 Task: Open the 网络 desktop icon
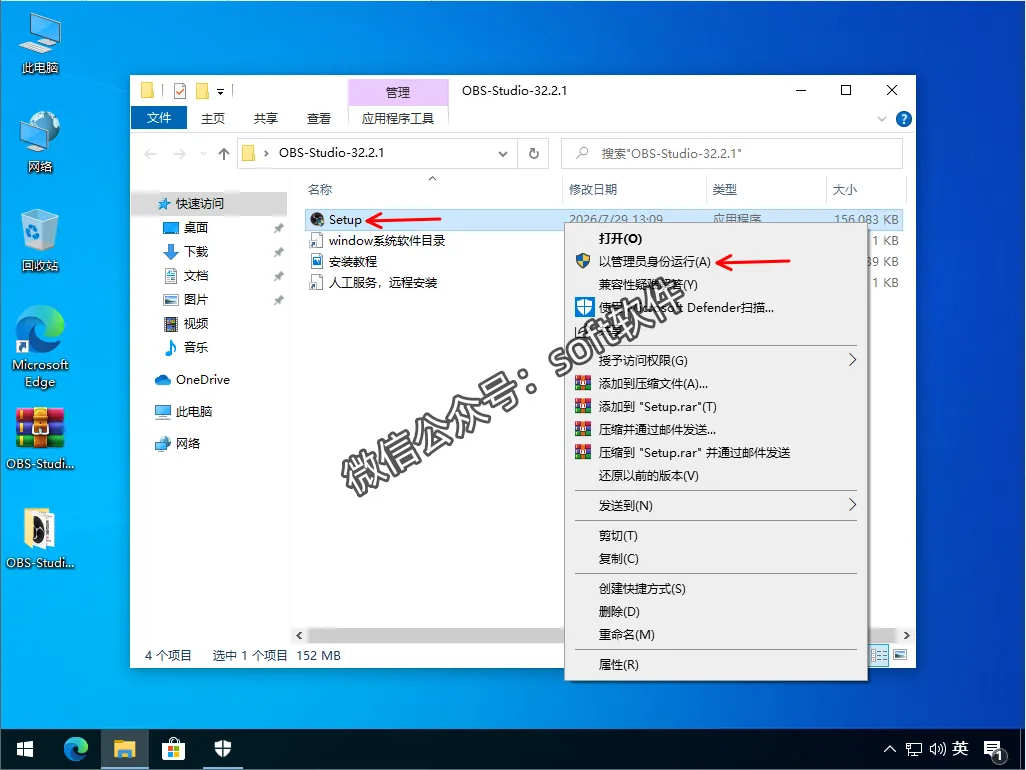tap(40, 142)
